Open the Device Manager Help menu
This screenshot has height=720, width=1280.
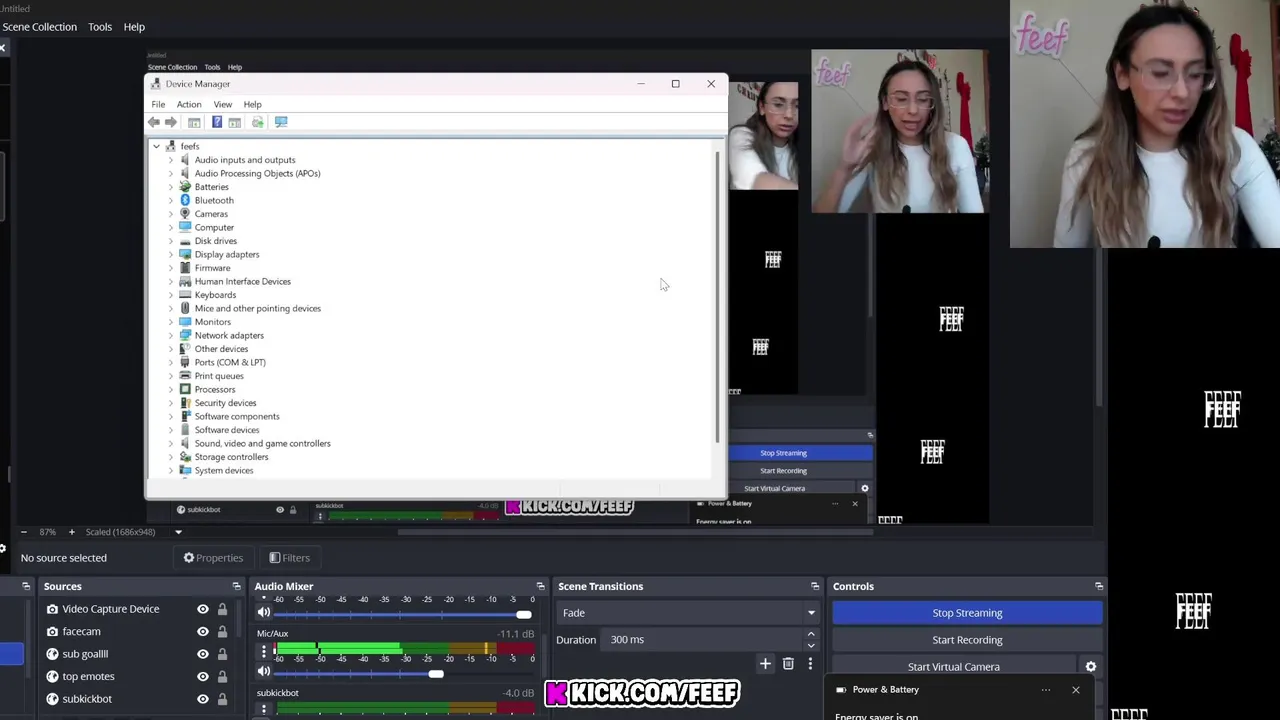tap(252, 104)
